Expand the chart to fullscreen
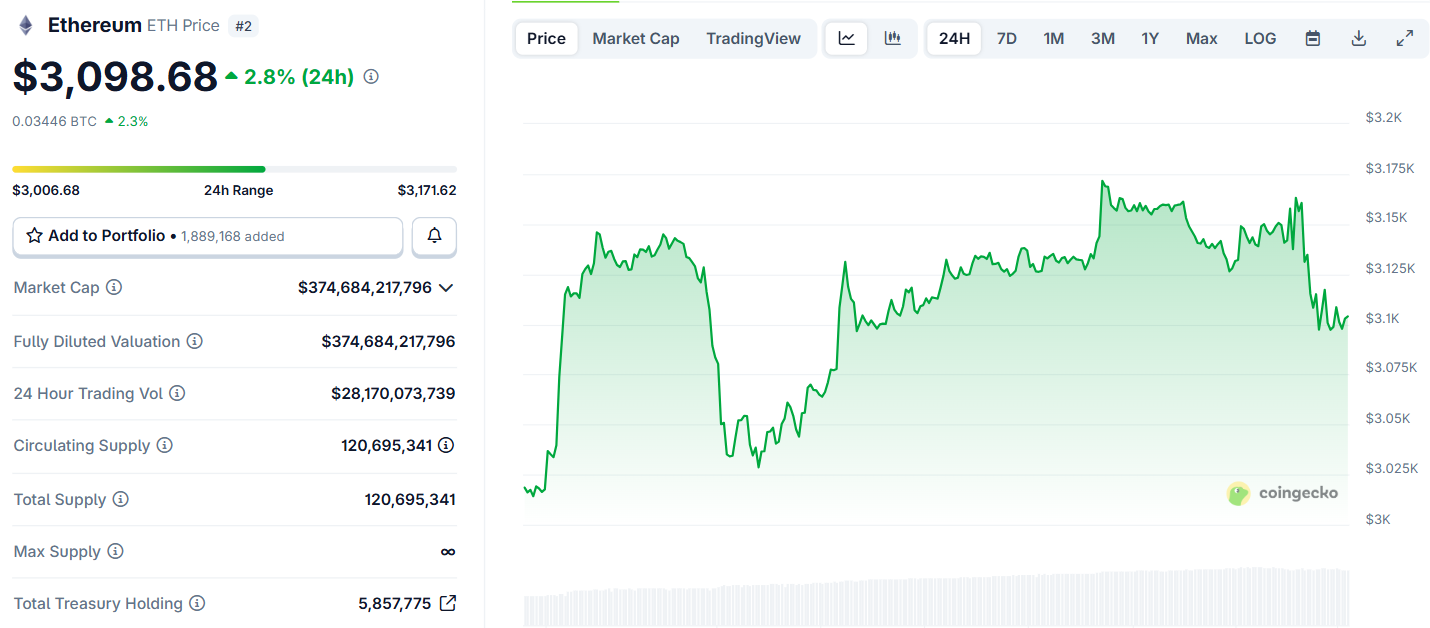This screenshot has width=1430, height=628. [1404, 38]
